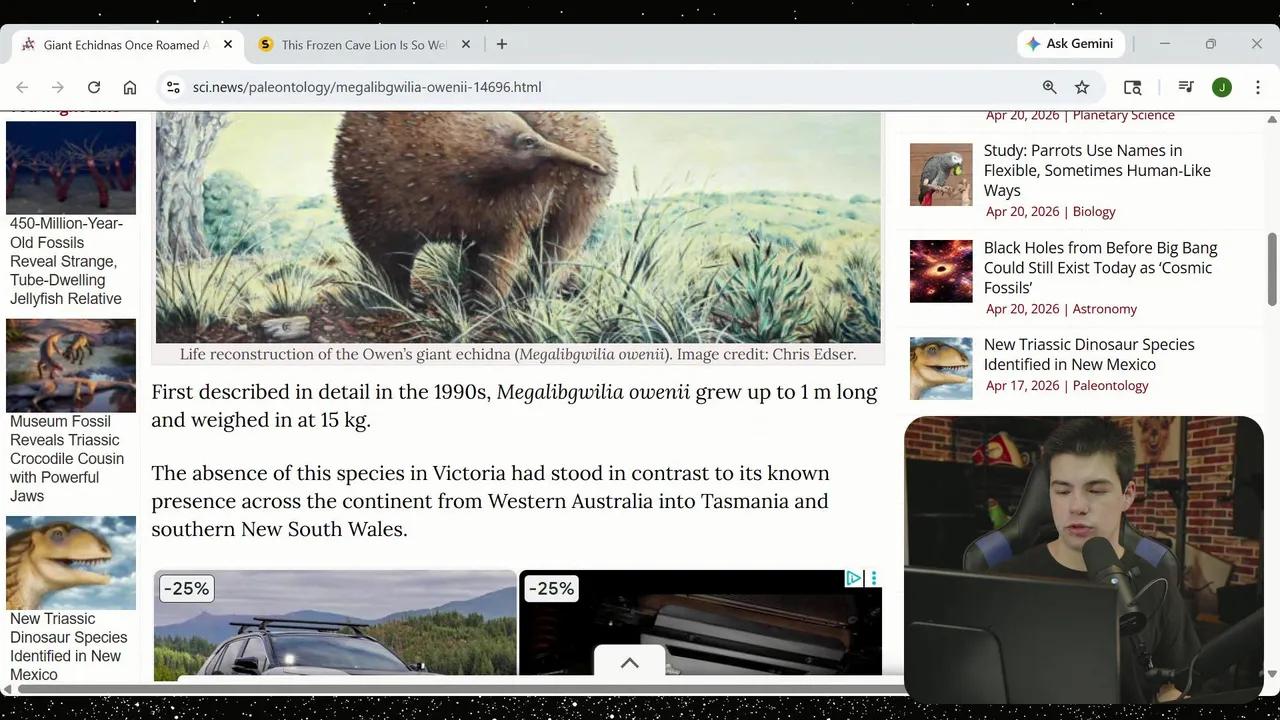This screenshot has width=1280, height=720.
Task: Open the Chrome three-dot menu
Action: [1258, 87]
